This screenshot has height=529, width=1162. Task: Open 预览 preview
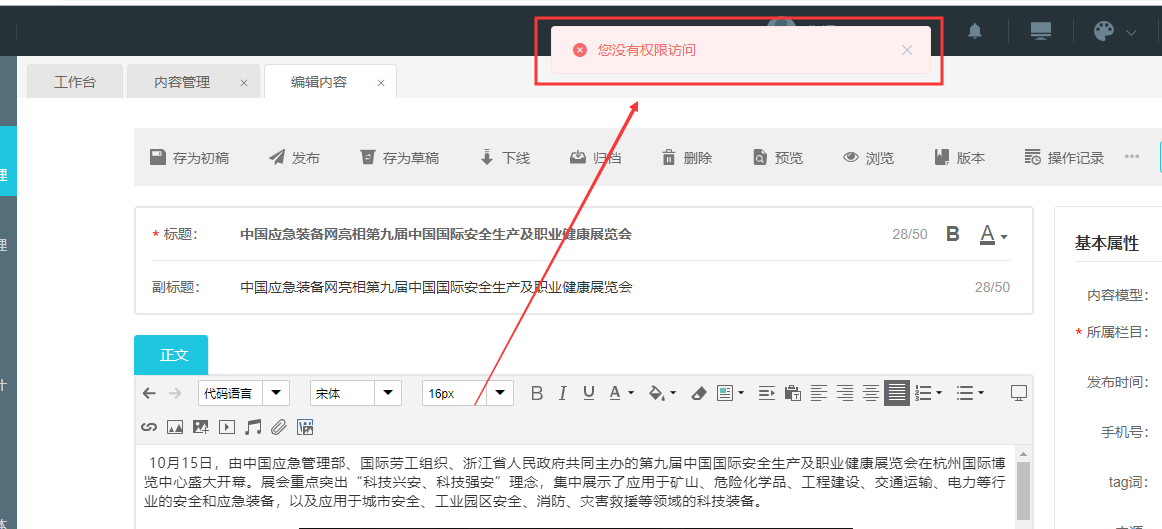[x=777, y=157]
